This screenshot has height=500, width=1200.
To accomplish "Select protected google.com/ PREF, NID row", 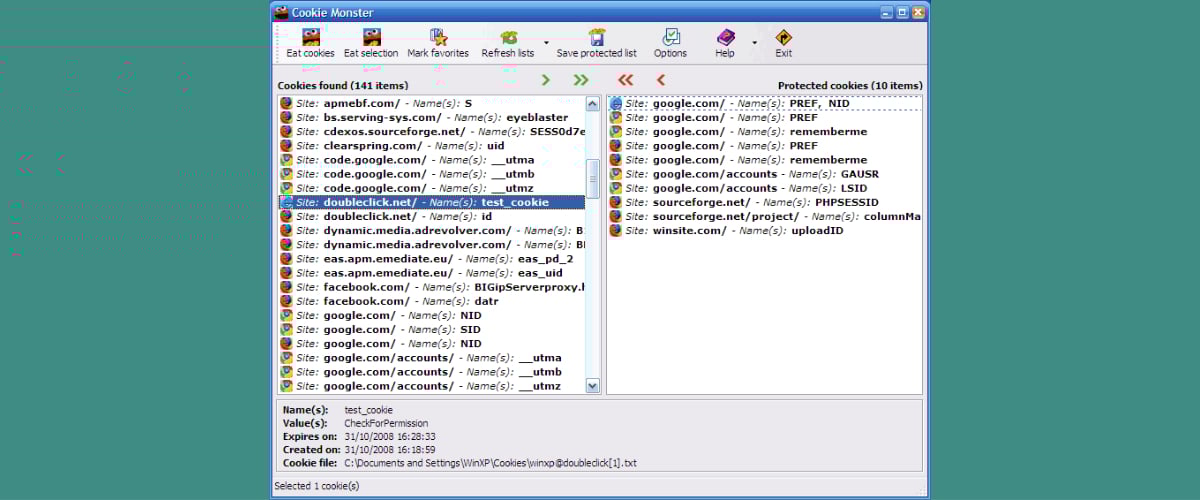I will coord(765,103).
